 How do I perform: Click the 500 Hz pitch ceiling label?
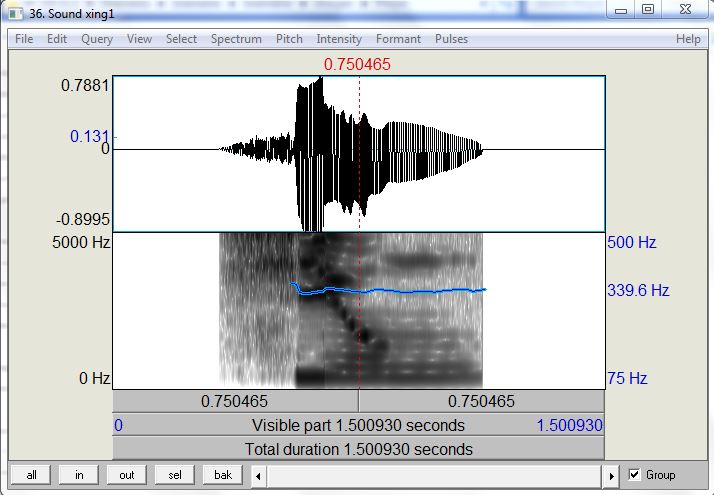632,242
